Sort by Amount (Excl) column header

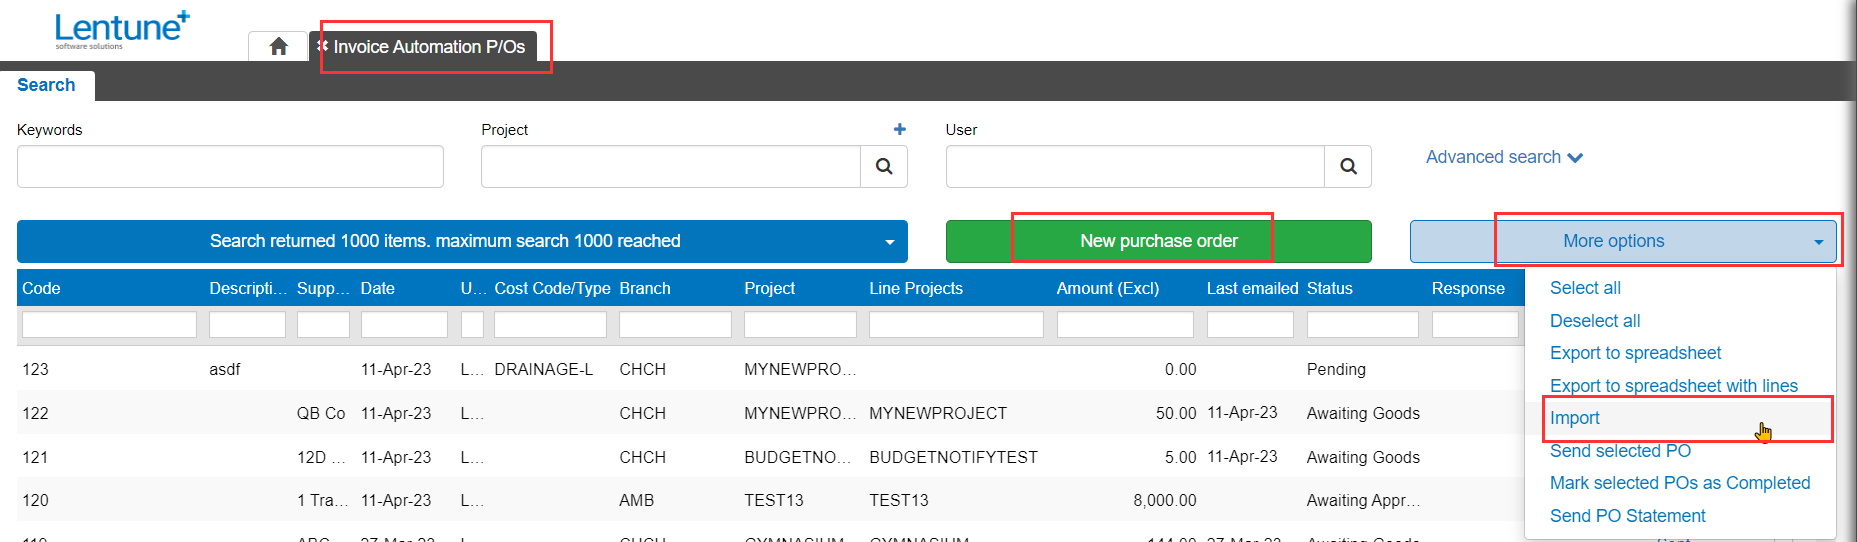click(1108, 288)
